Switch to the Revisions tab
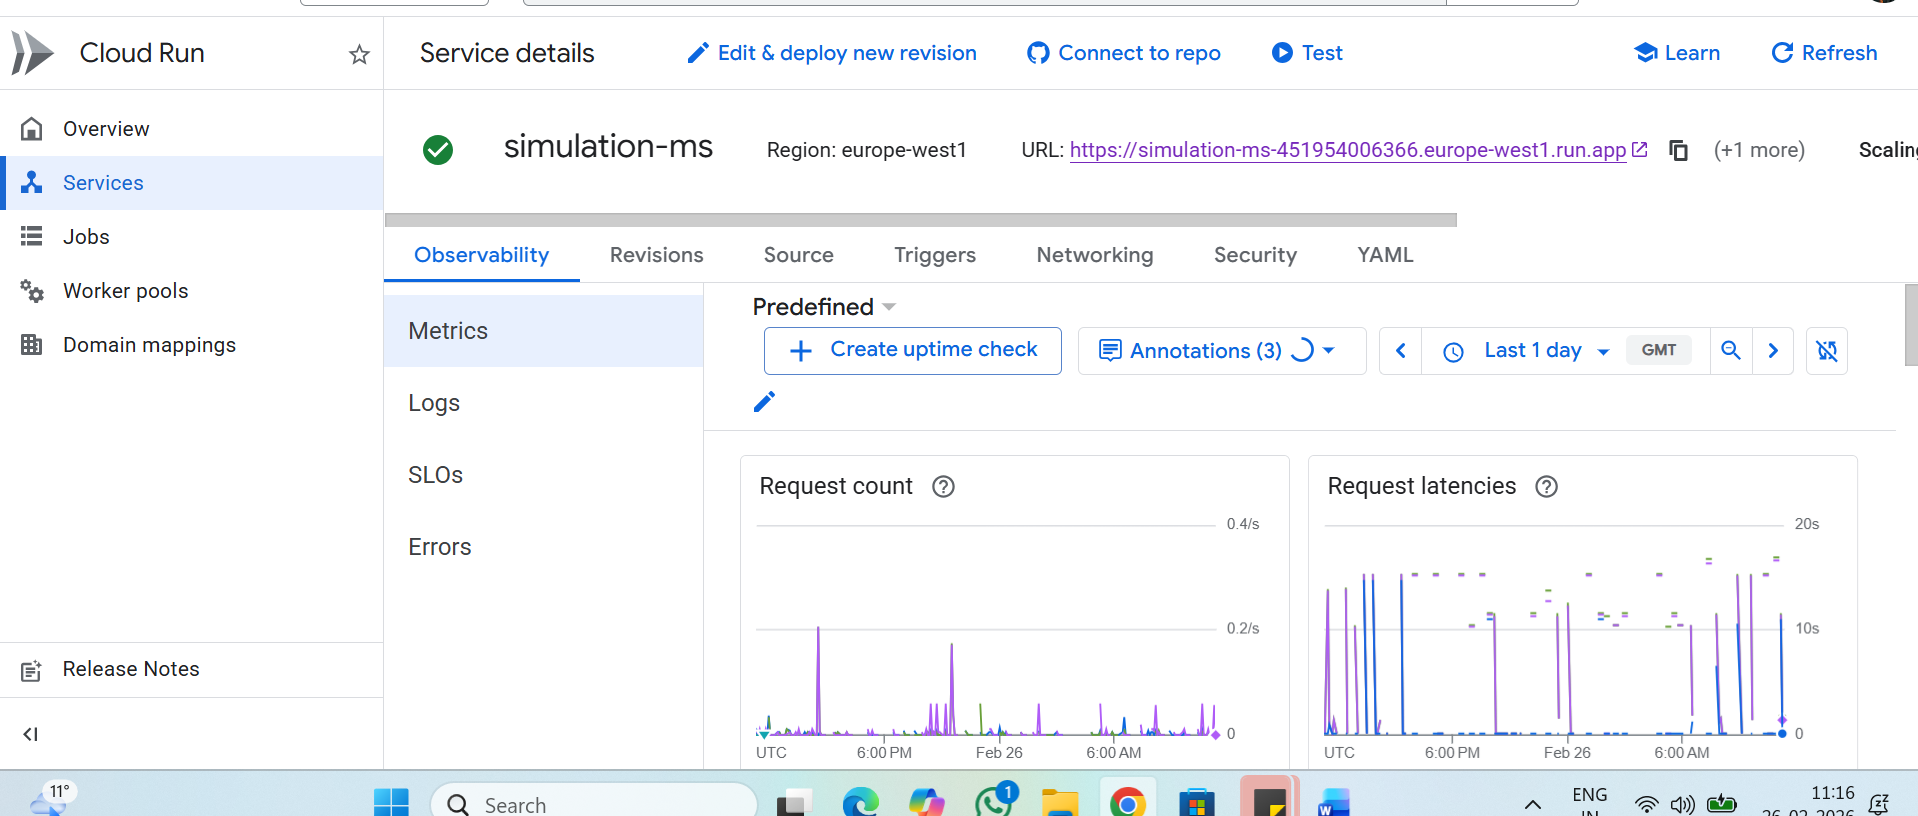Viewport: 1918px width, 816px height. tap(657, 255)
